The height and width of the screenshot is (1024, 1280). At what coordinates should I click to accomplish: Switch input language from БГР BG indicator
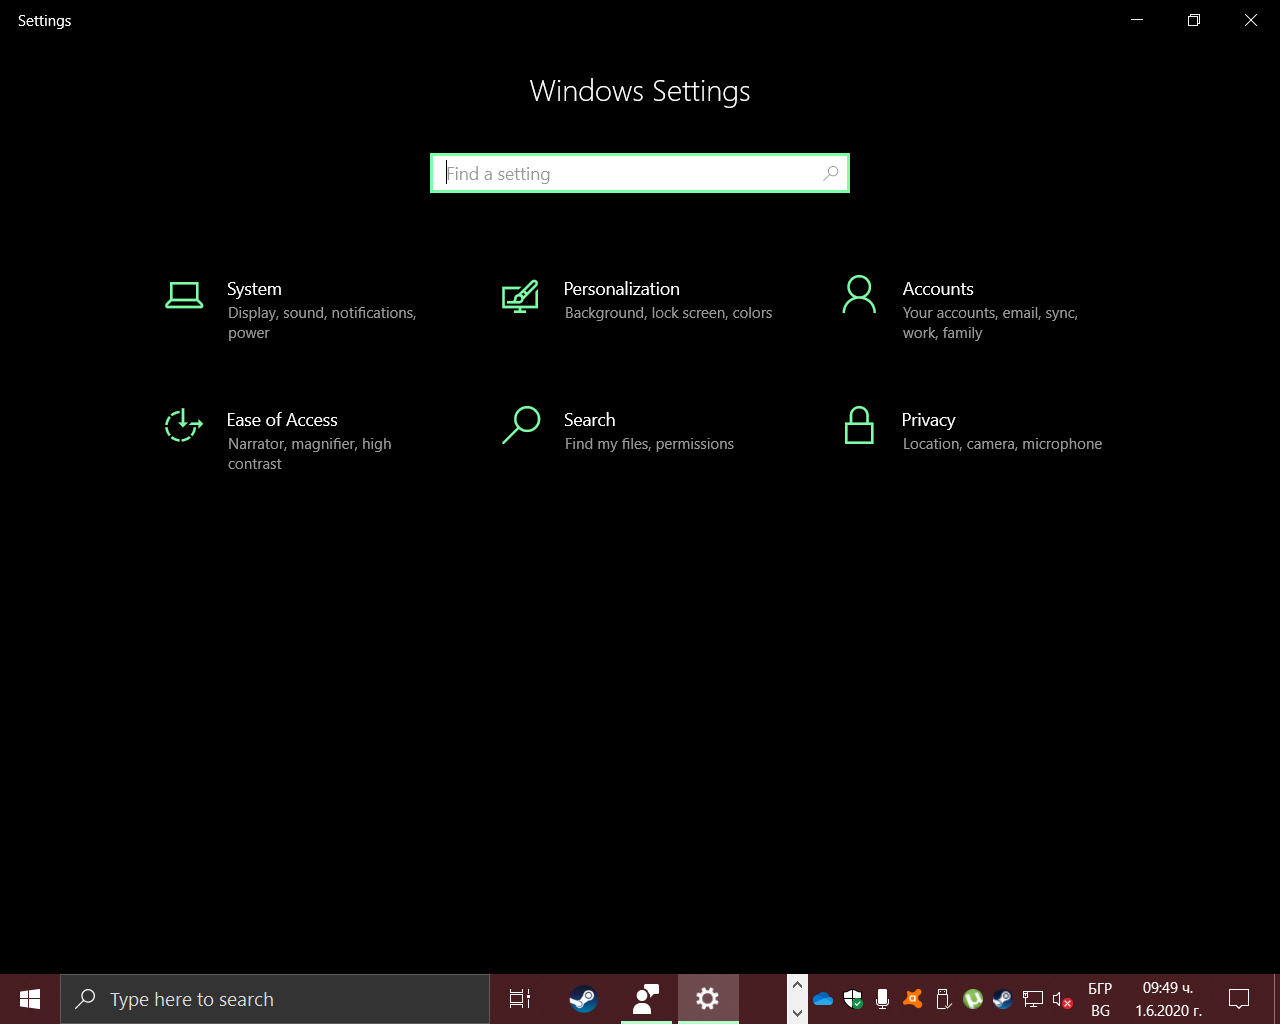1100,999
